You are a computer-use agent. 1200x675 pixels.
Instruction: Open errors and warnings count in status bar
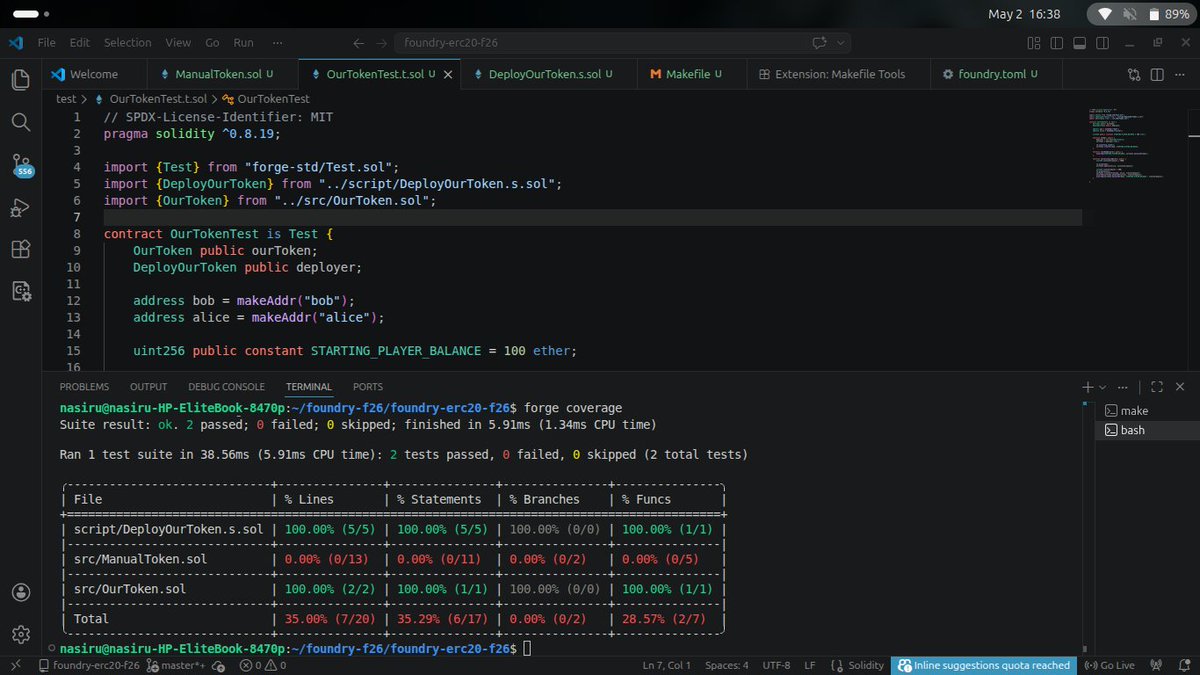pyautogui.click(x=263, y=665)
